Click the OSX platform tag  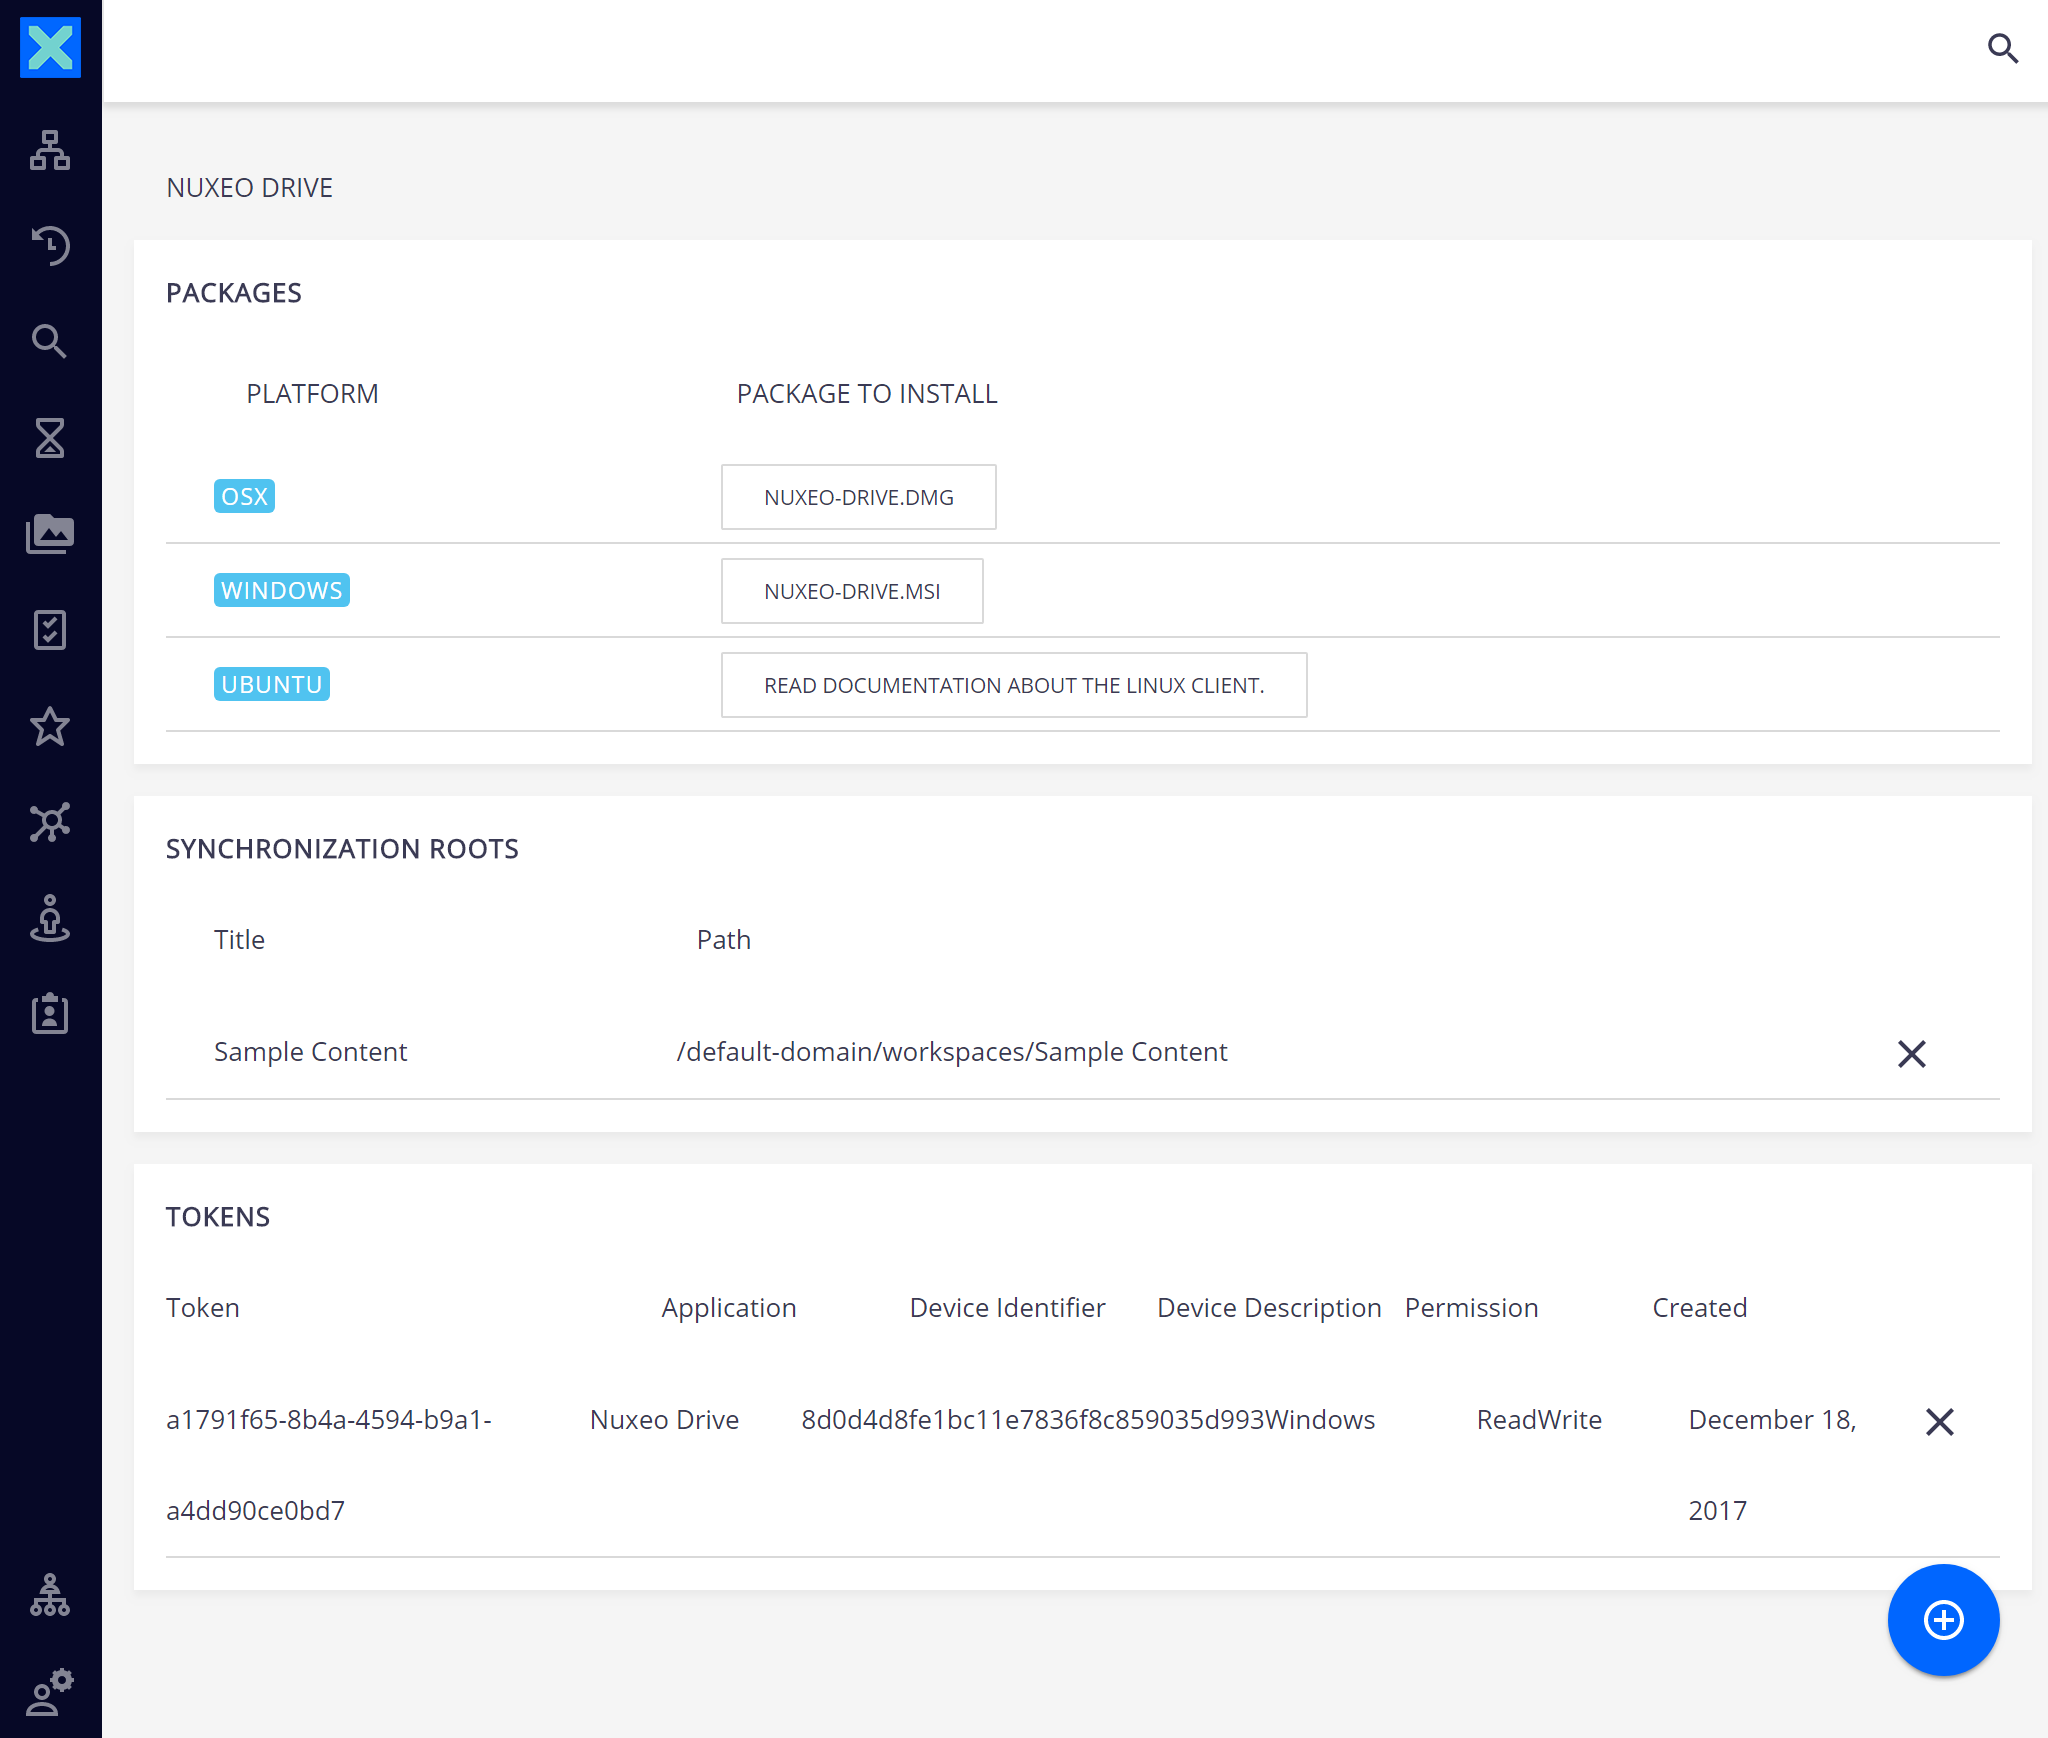point(244,497)
